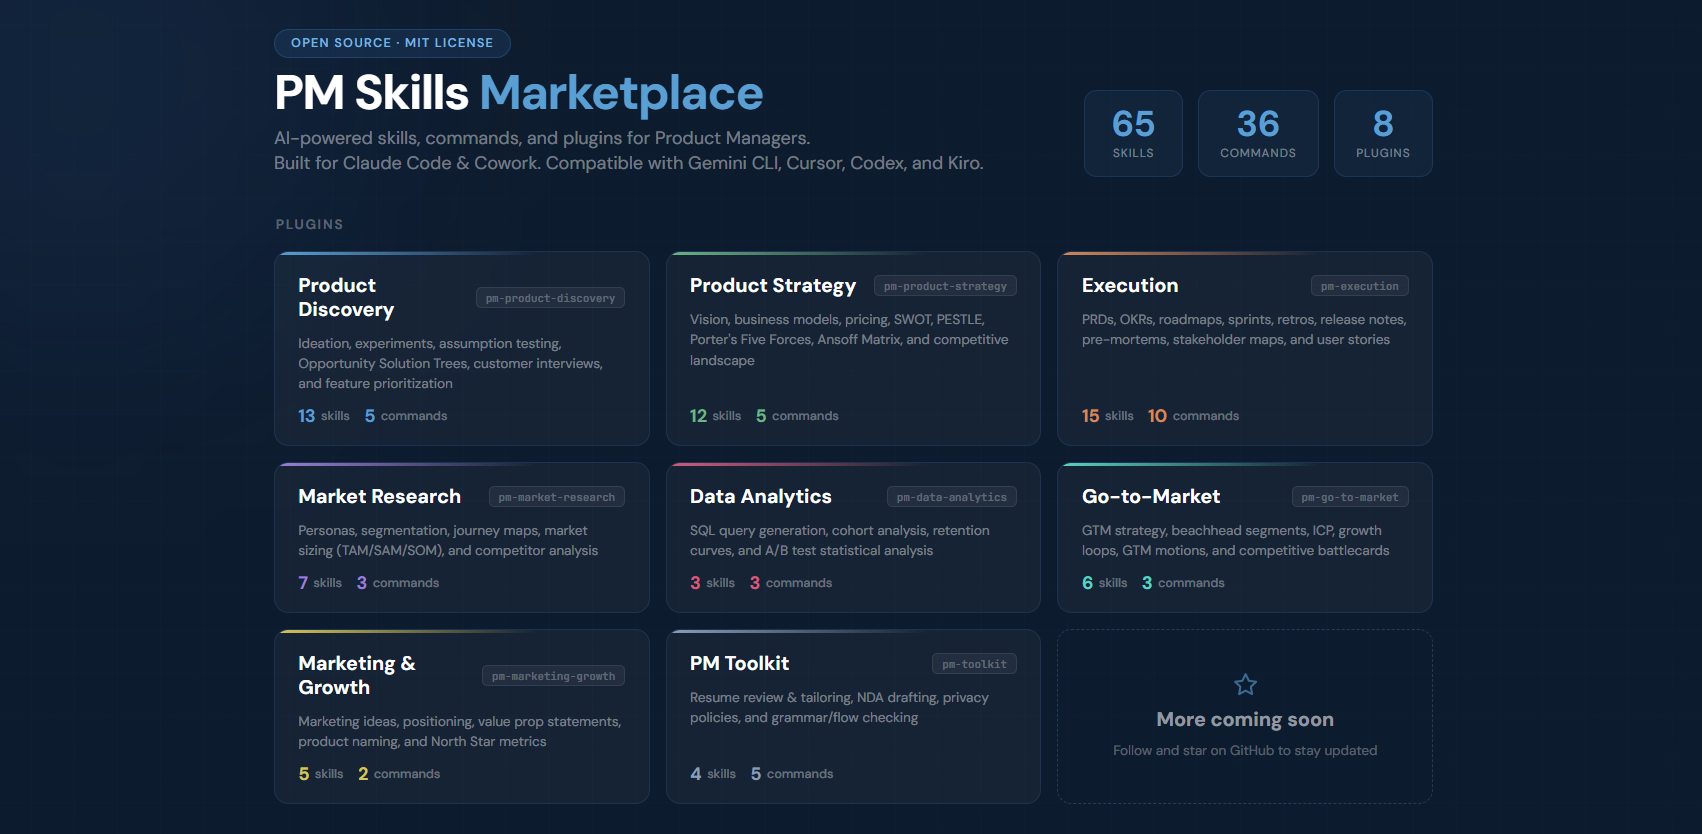The width and height of the screenshot is (1702, 834).
Task: Click the 7 skills count in Market Research
Action: [320, 583]
